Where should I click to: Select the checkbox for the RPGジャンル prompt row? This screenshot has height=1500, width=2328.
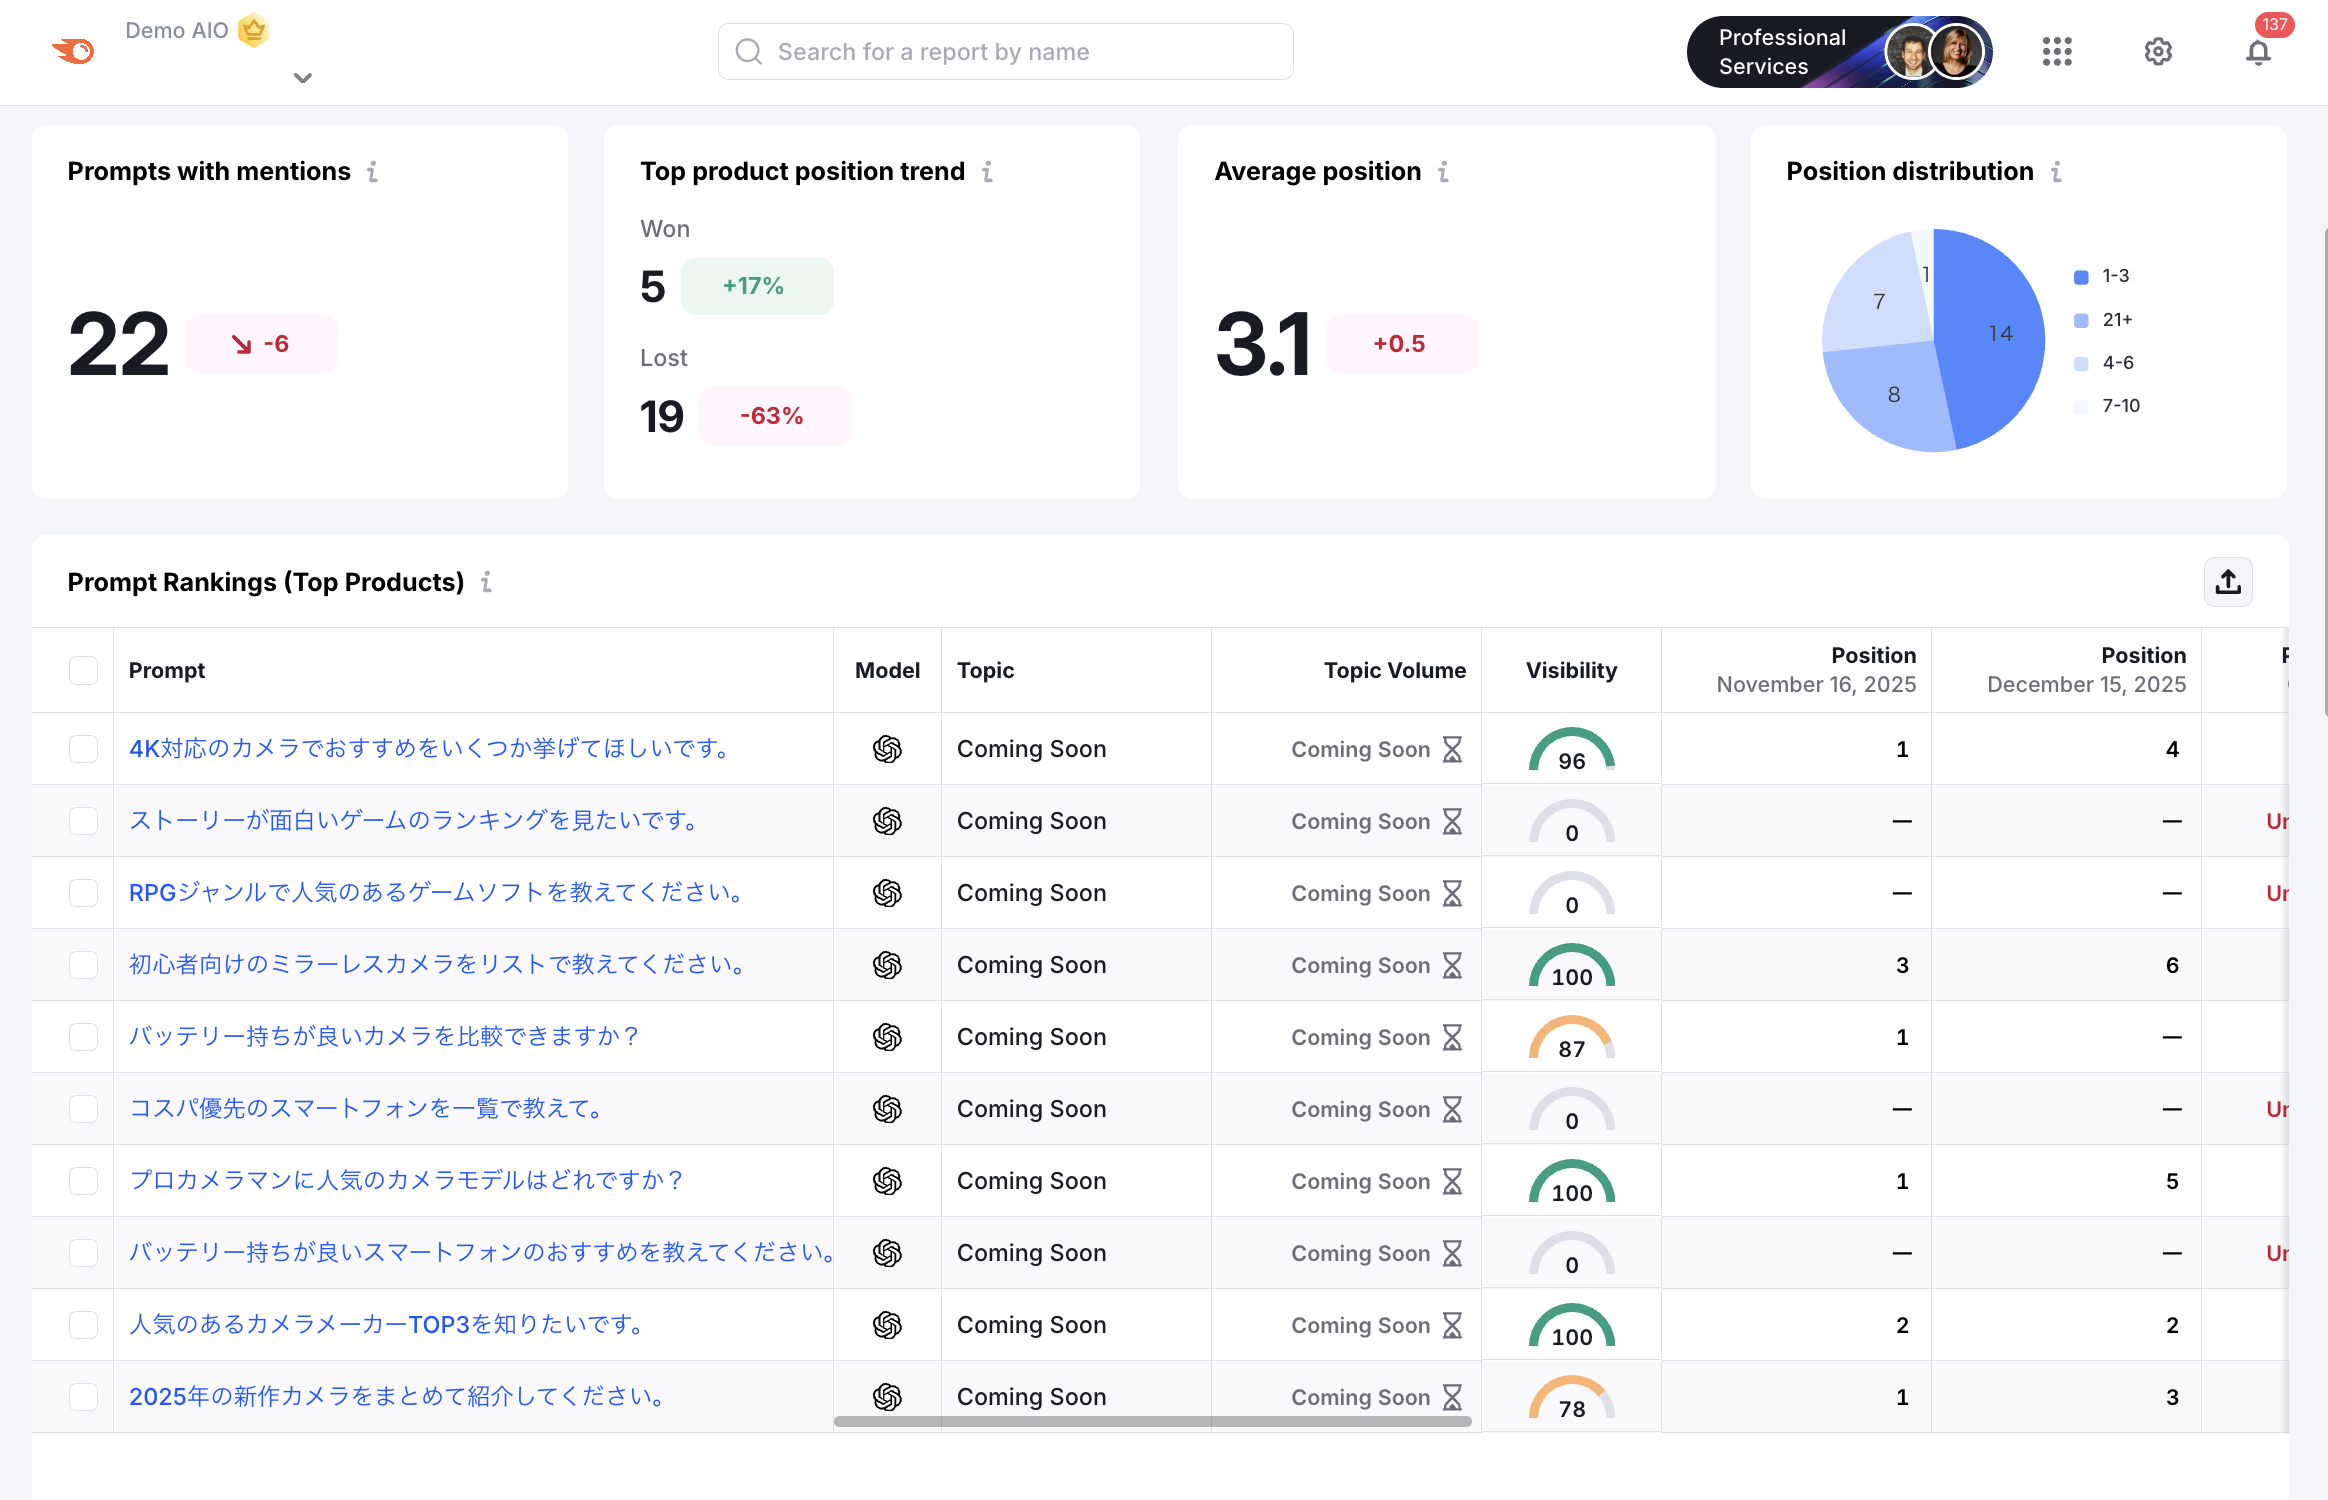83,893
